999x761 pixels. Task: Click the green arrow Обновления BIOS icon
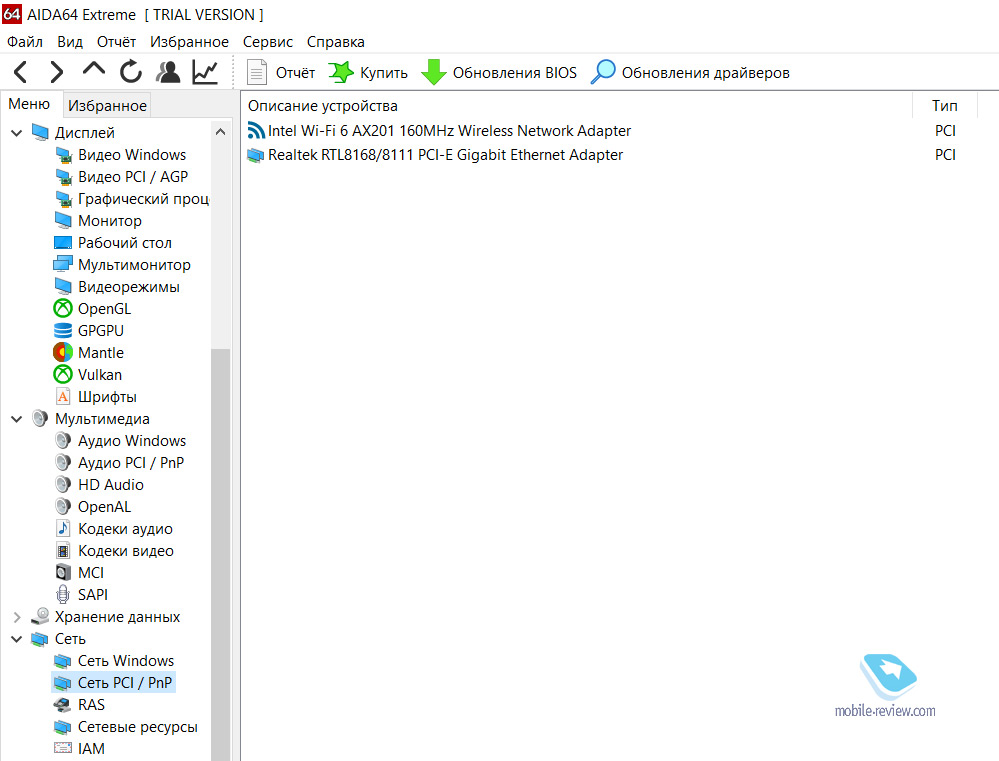coord(434,72)
